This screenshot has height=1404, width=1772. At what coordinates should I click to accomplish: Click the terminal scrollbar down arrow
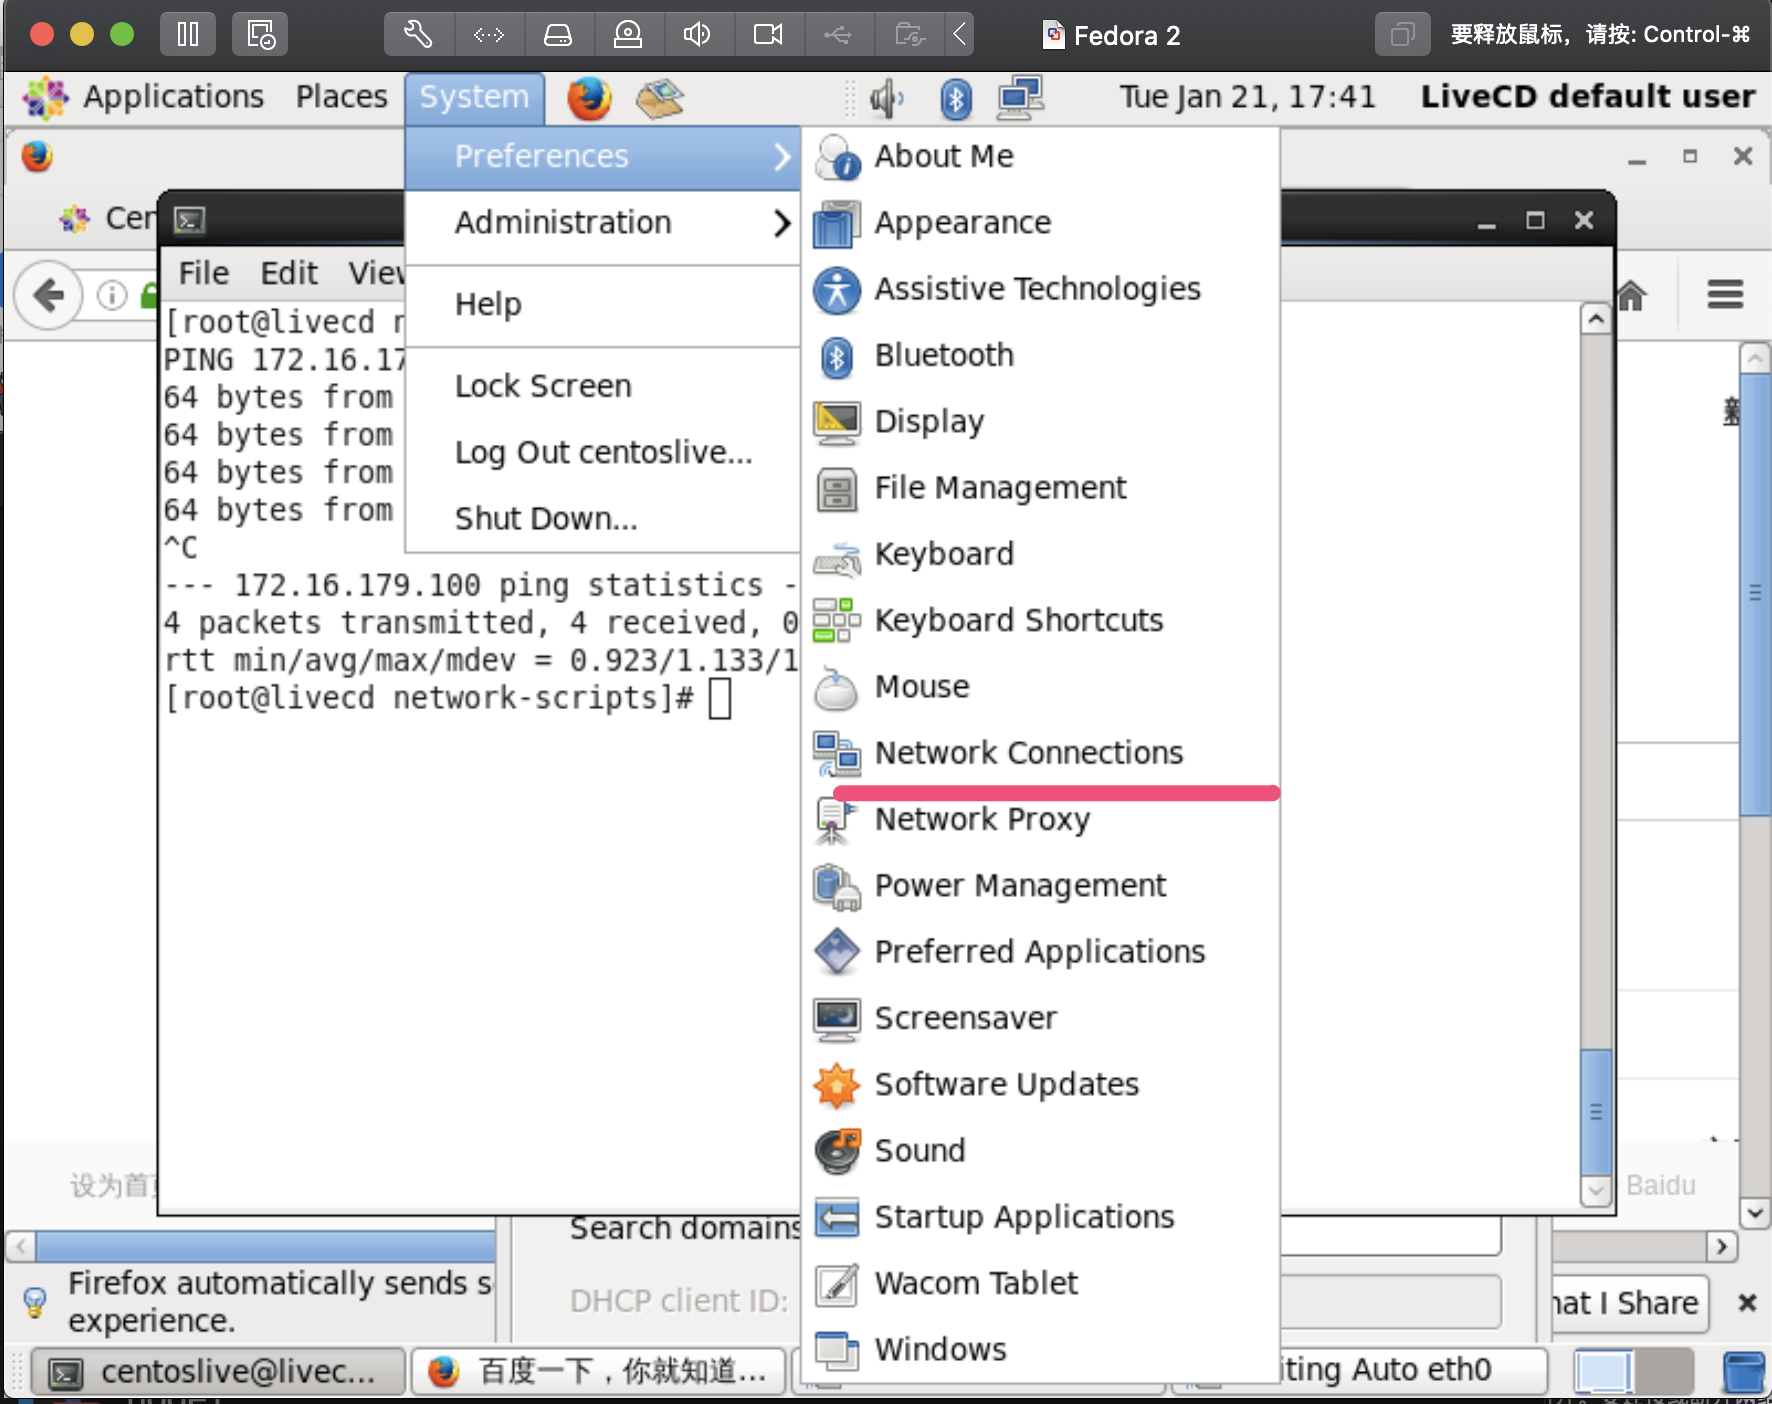tap(1596, 1191)
